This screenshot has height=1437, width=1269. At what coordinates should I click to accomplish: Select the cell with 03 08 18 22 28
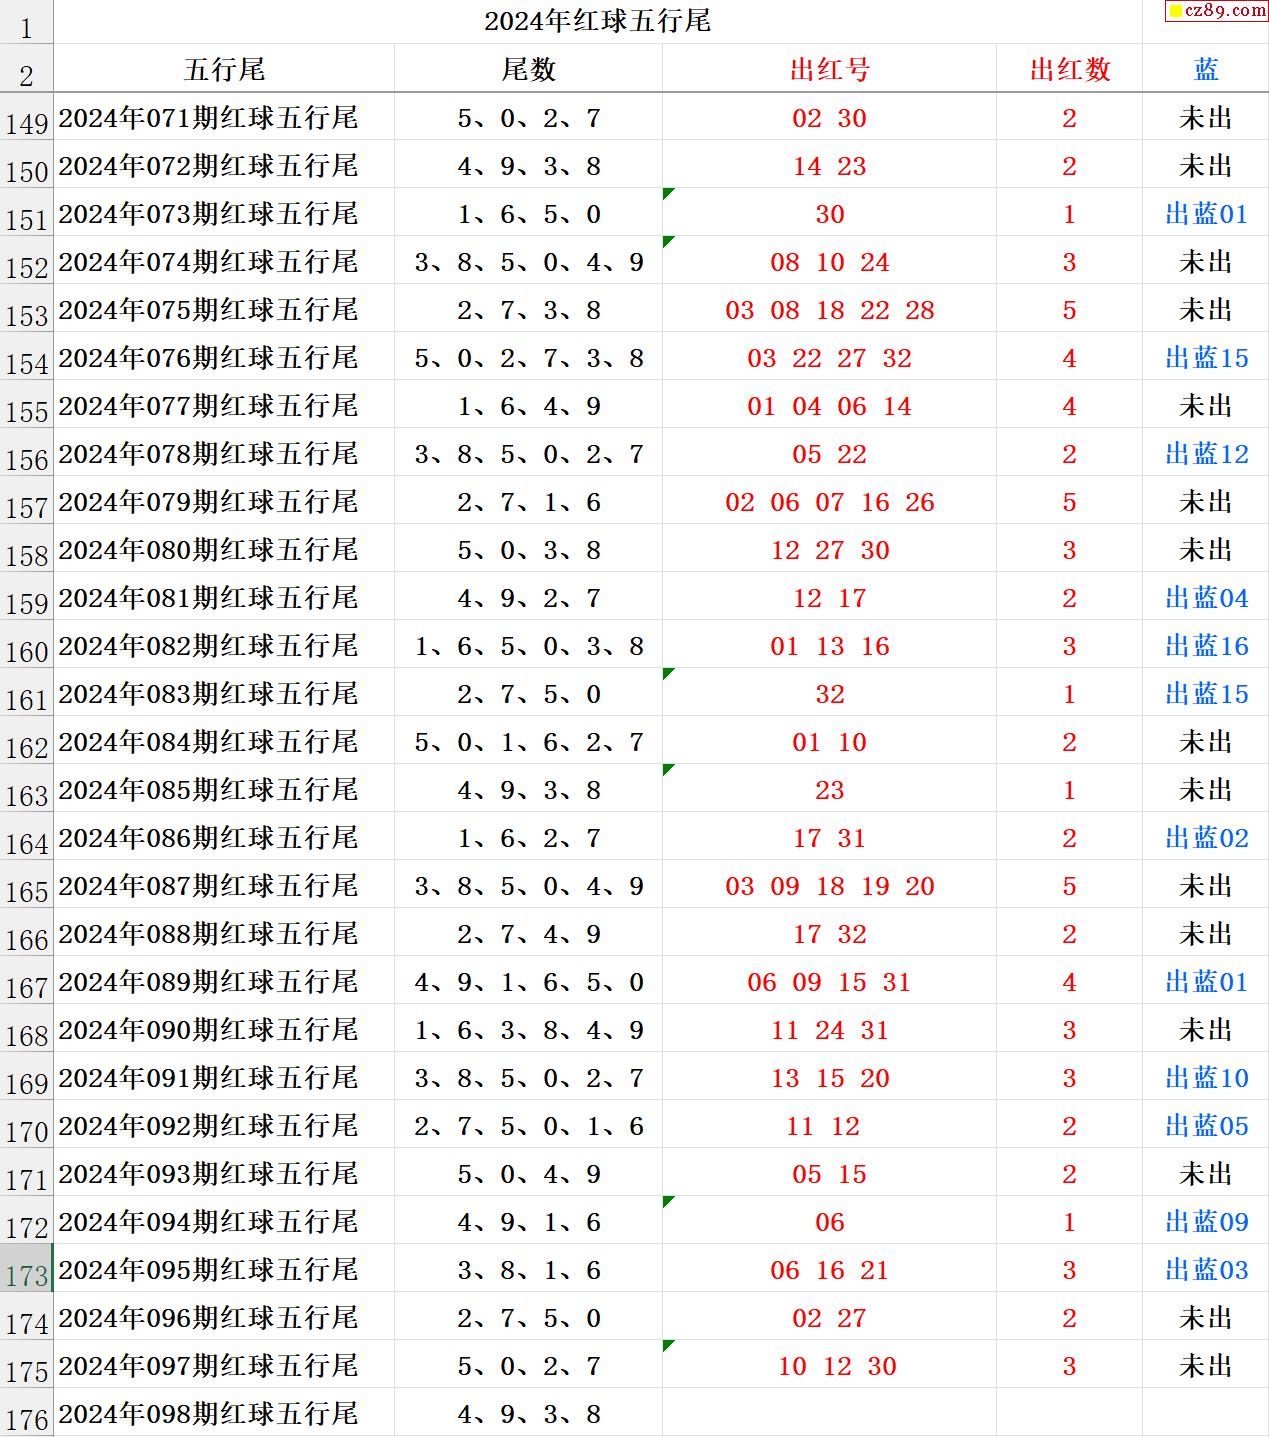829,310
